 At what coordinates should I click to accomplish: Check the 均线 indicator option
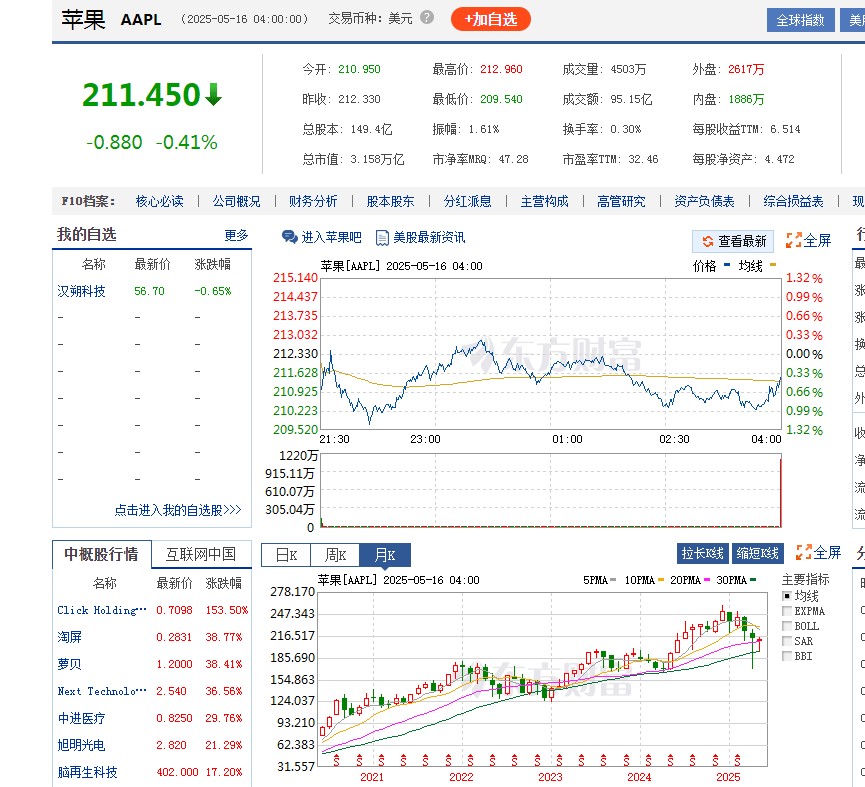point(787,596)
